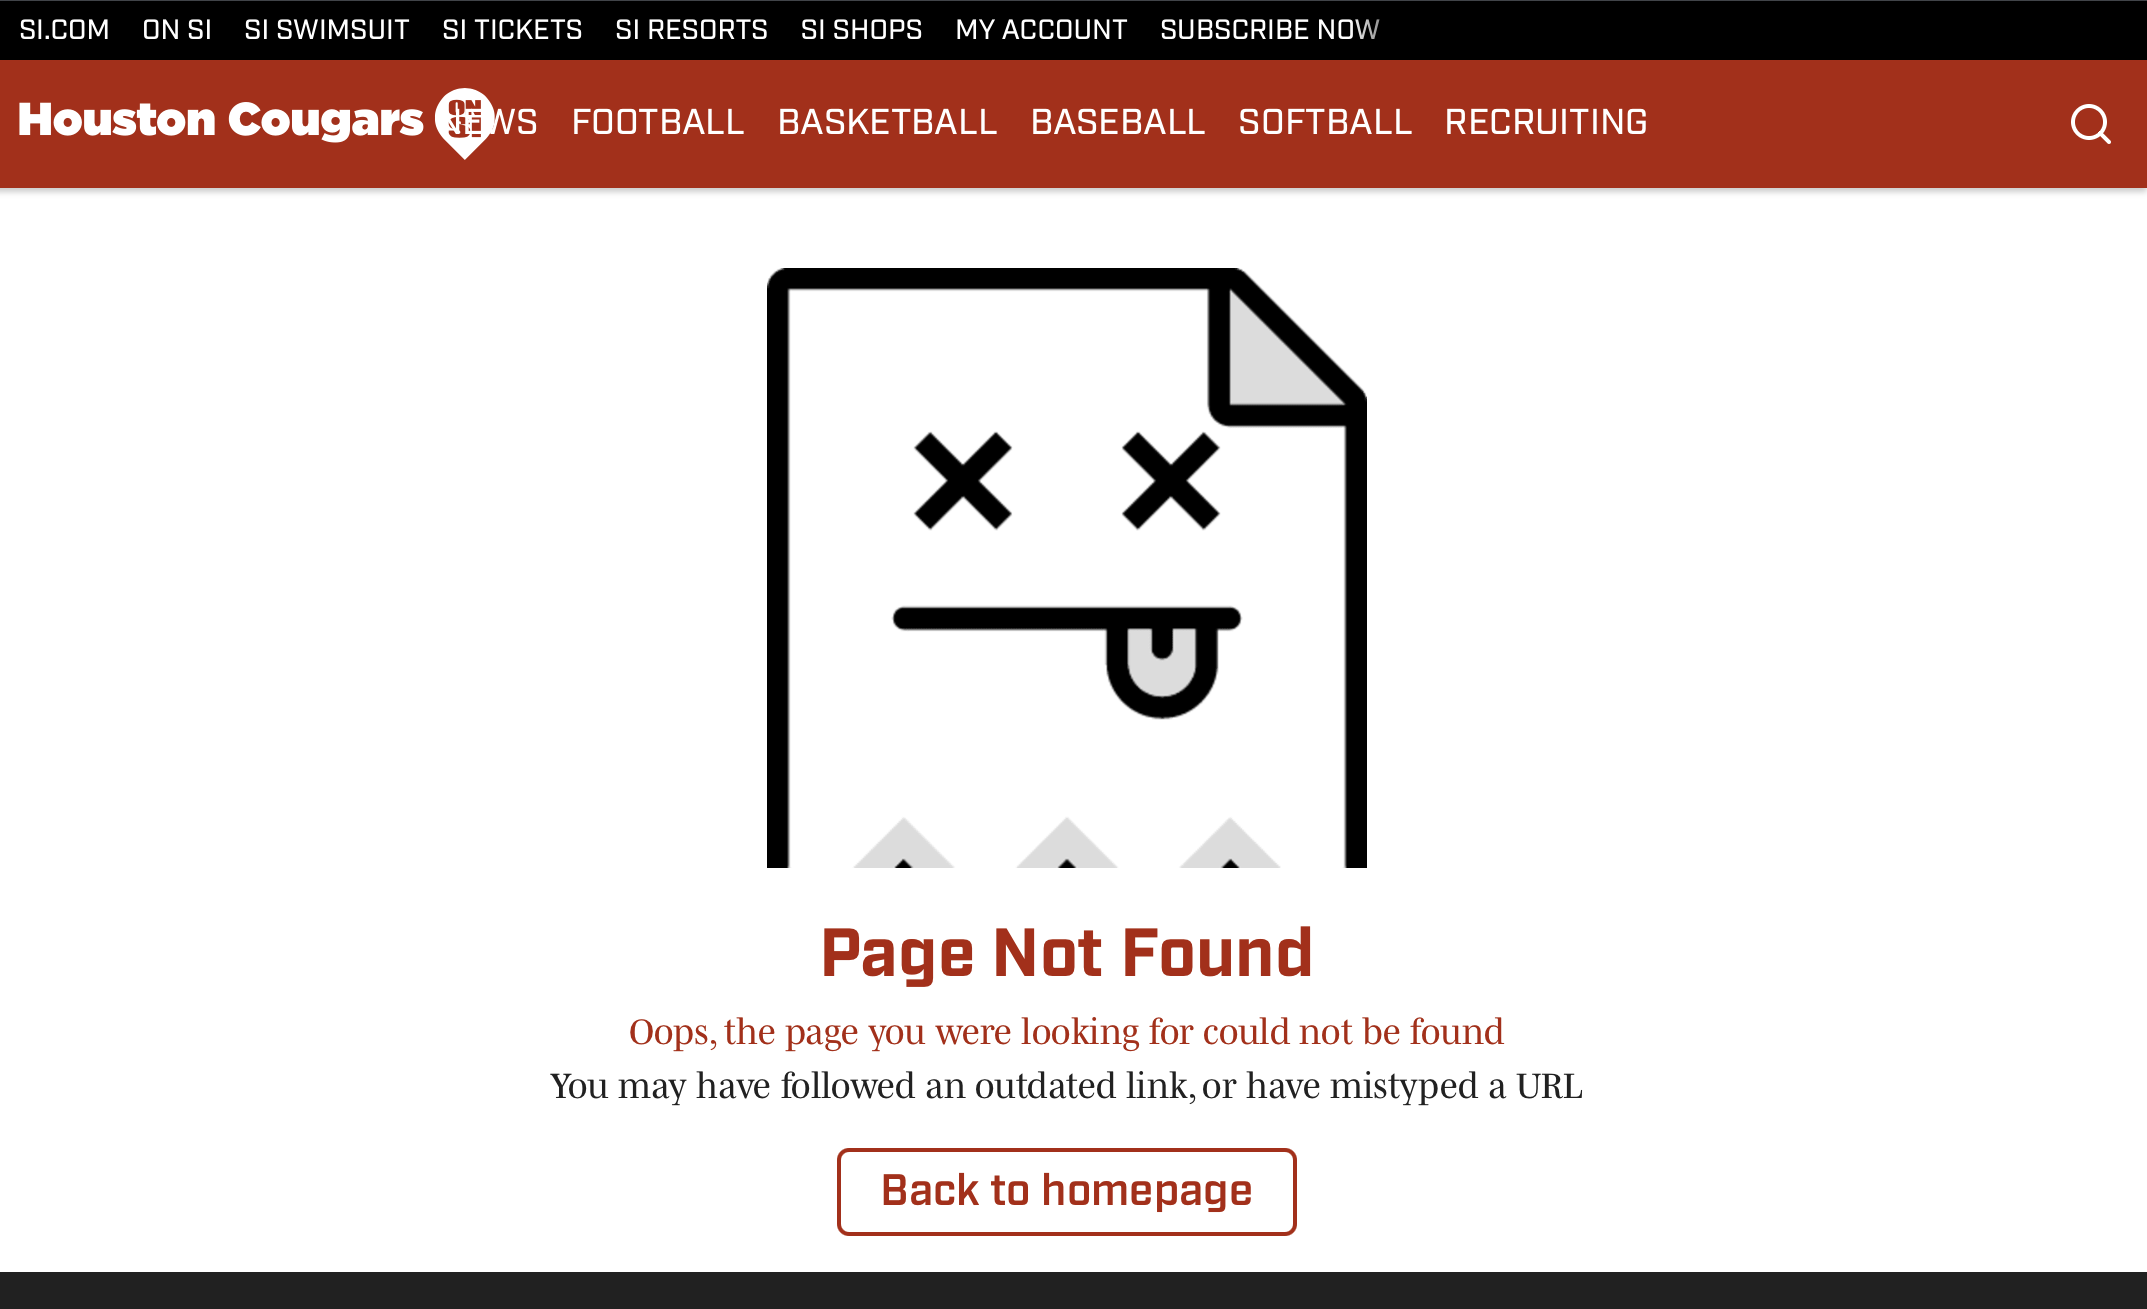Open the ON SI top link
The height and width of the screenshot is (1309, 2147).
[177, 30]
